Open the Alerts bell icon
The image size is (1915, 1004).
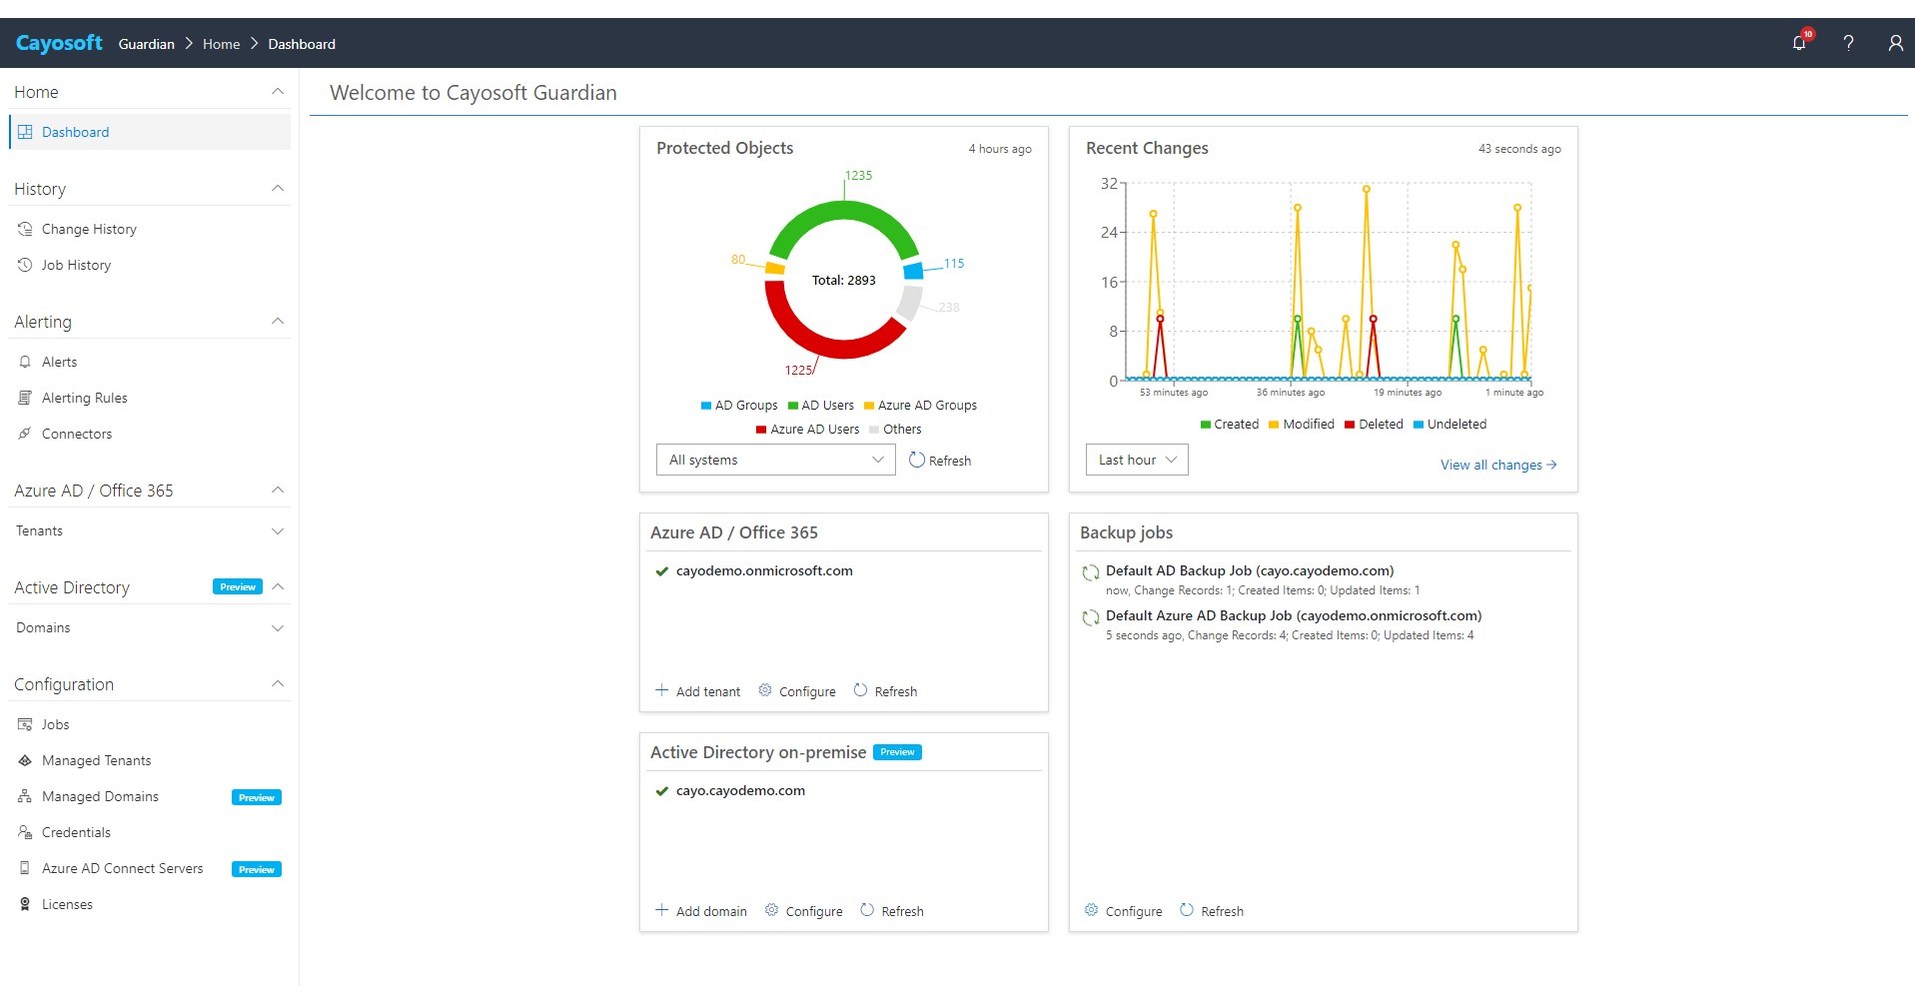[x=24, y=361]
